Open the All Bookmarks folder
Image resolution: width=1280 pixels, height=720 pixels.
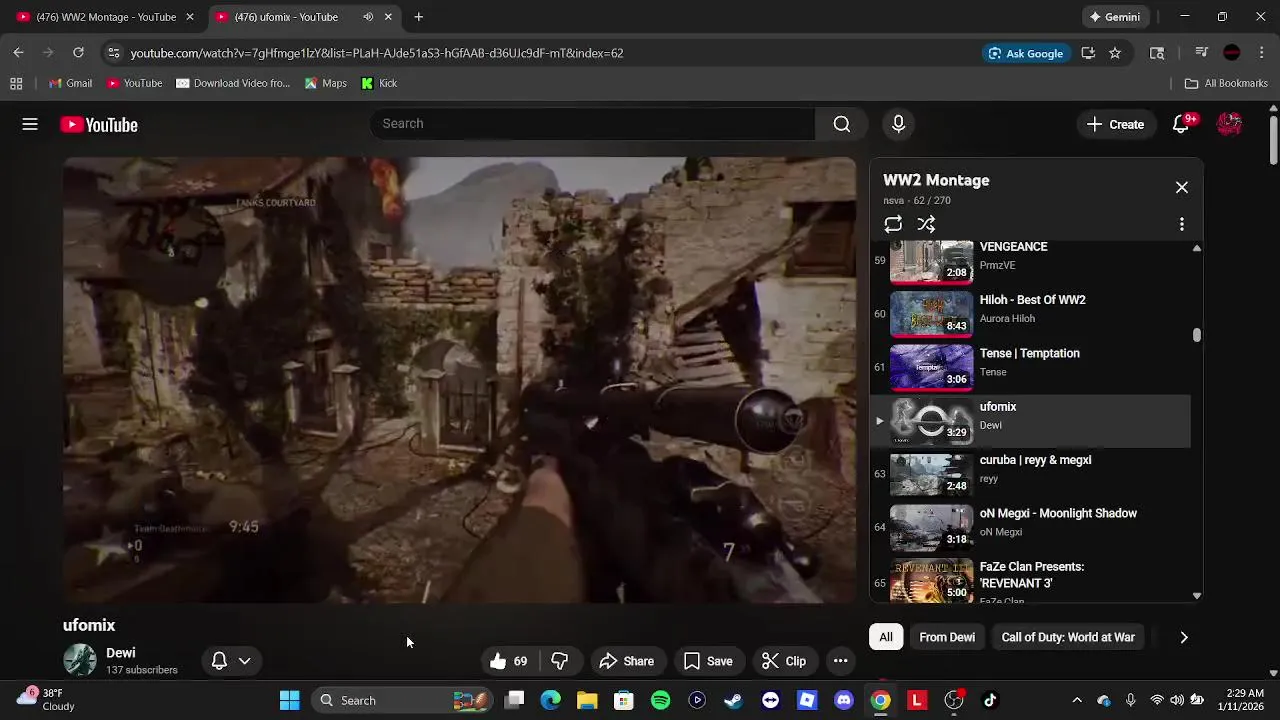coord(1226,83)
